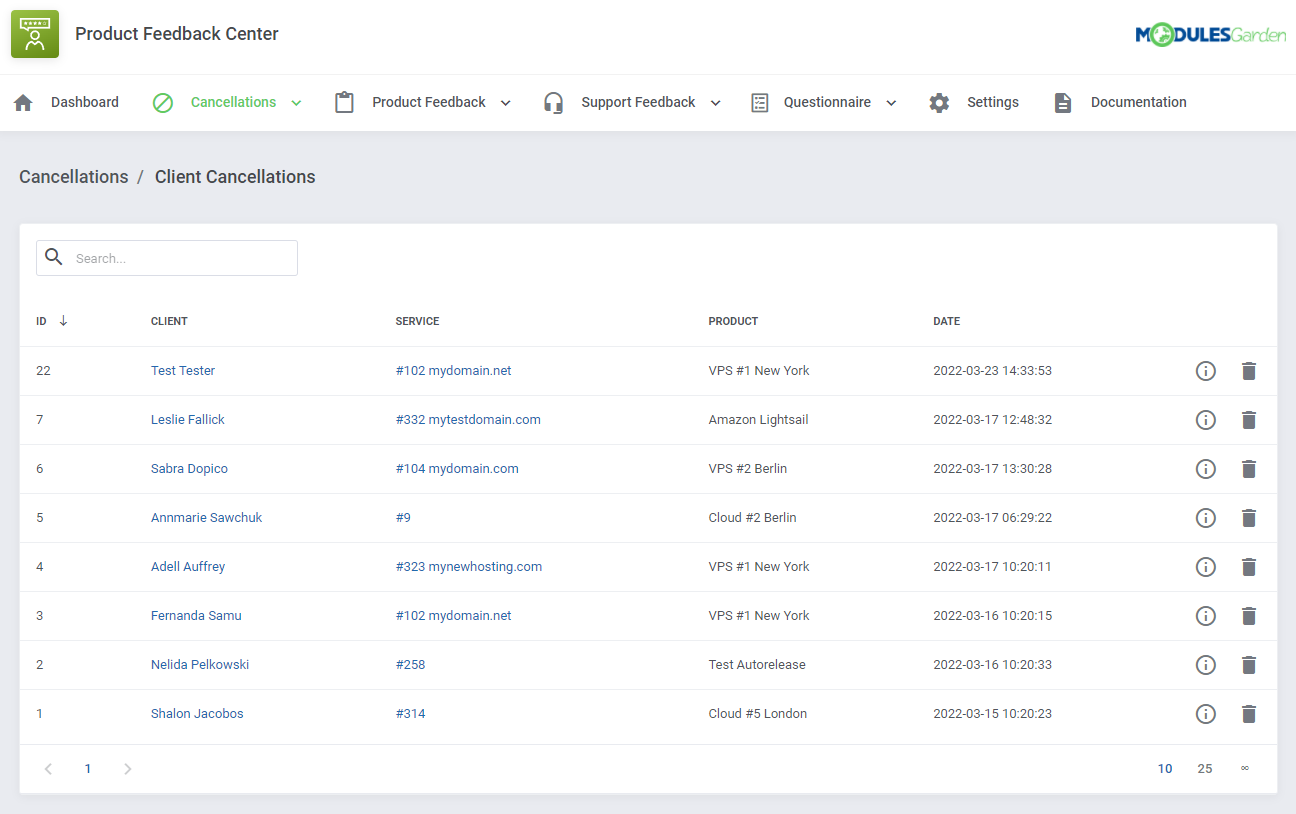
Task: Toggle the ID column sort order
Action: click(63, 321)
